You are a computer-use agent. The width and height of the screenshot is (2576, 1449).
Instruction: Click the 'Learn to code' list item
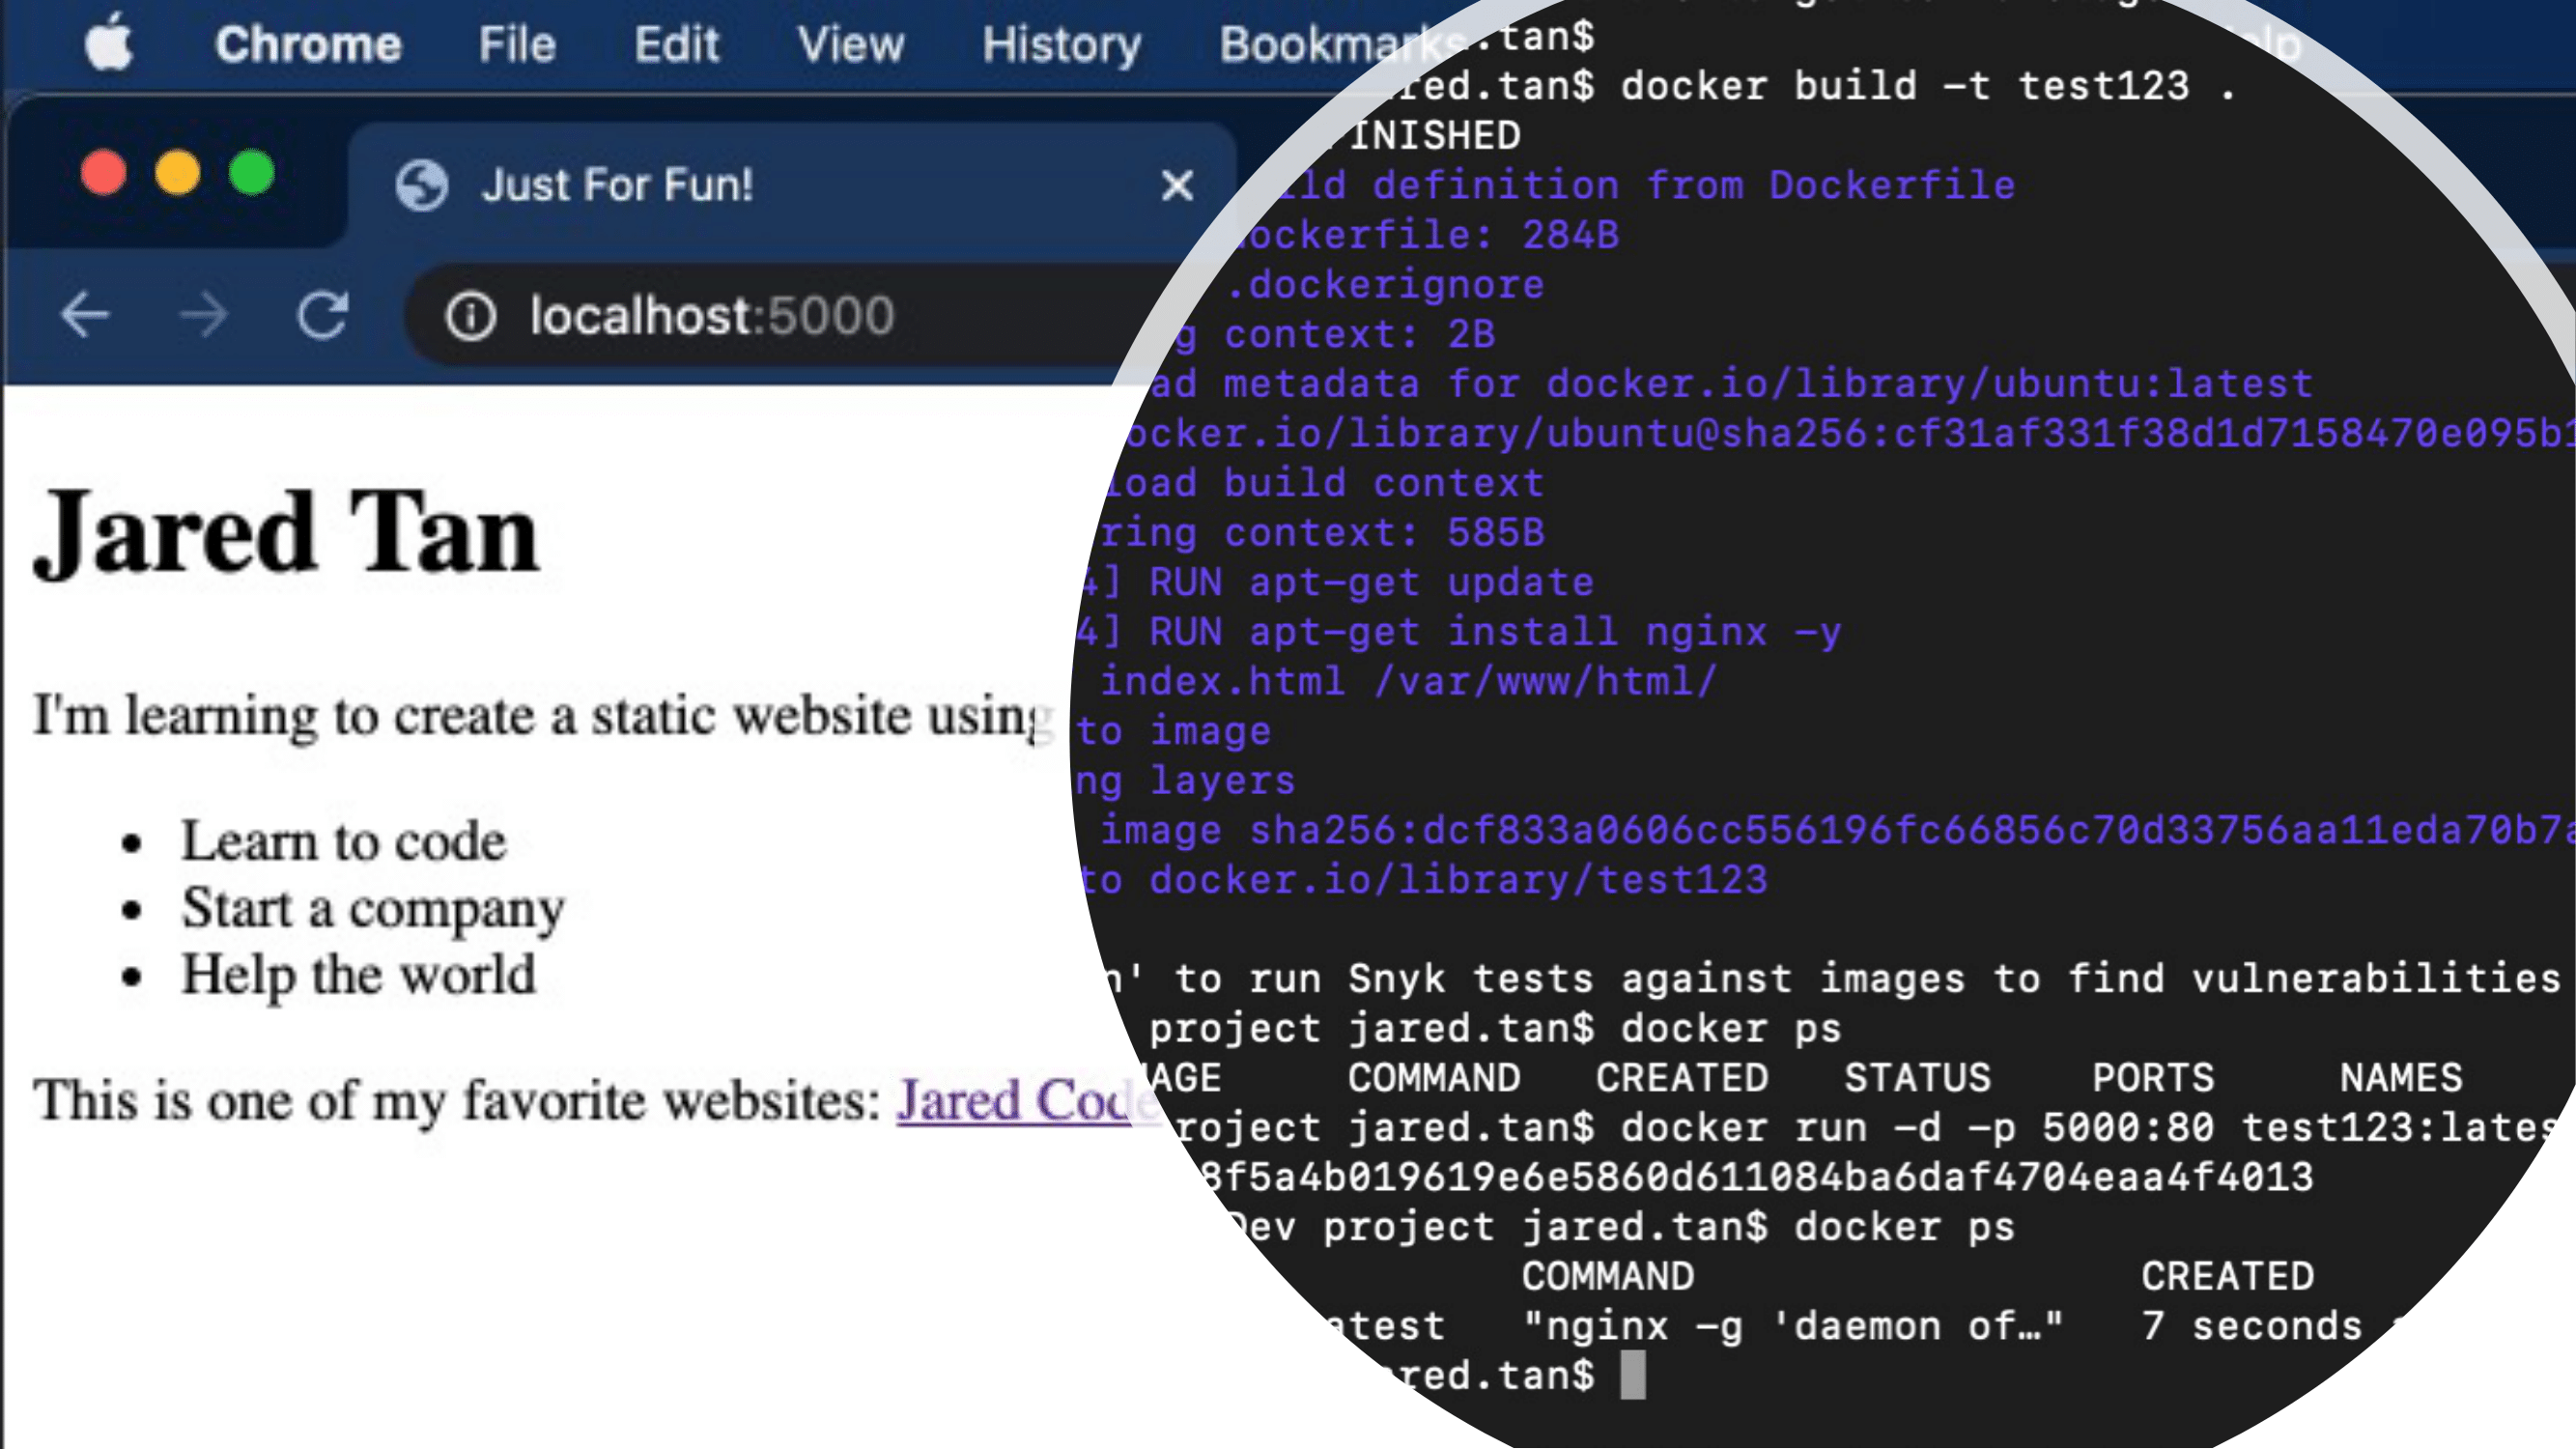pos(343,840)
